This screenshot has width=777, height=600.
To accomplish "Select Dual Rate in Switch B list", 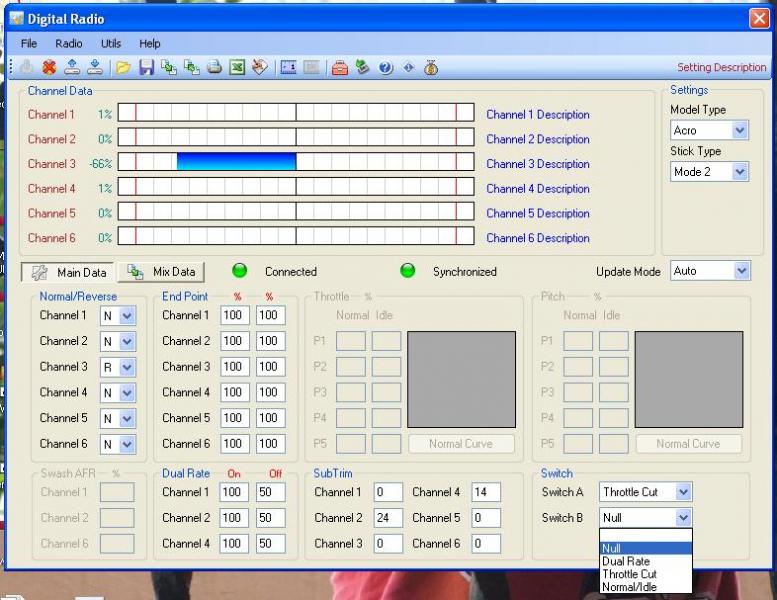I will click(x=626, y=561).
